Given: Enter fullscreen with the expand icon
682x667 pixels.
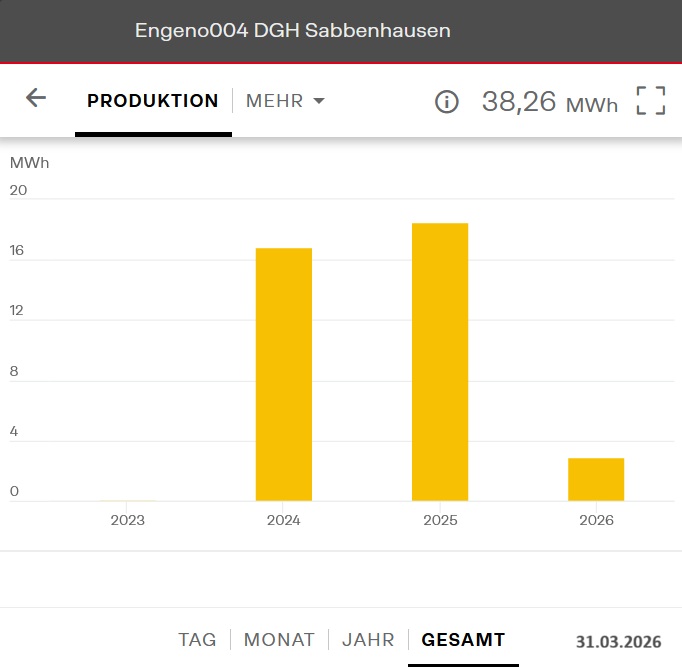Looking at the screenshot, I should pos(651,101).
